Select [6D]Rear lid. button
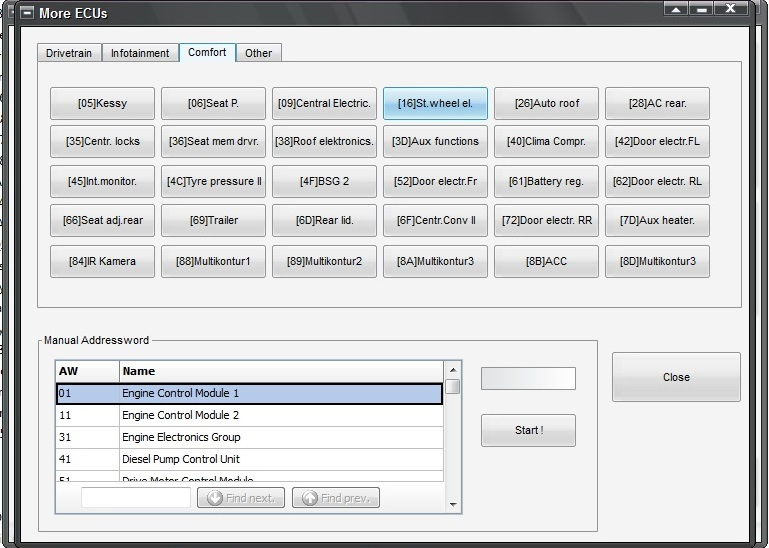The height and width of the screenshot is (548, 769). [x=324, y=221]
